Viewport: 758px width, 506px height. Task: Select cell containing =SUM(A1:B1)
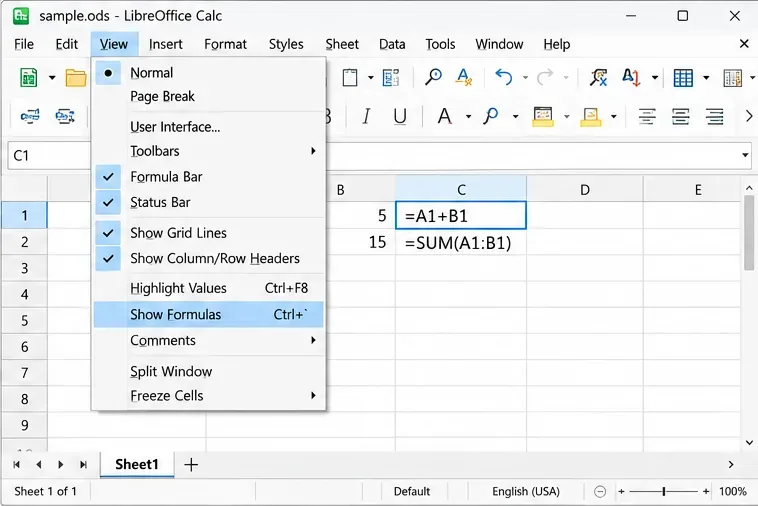click(x=461, y=242)
